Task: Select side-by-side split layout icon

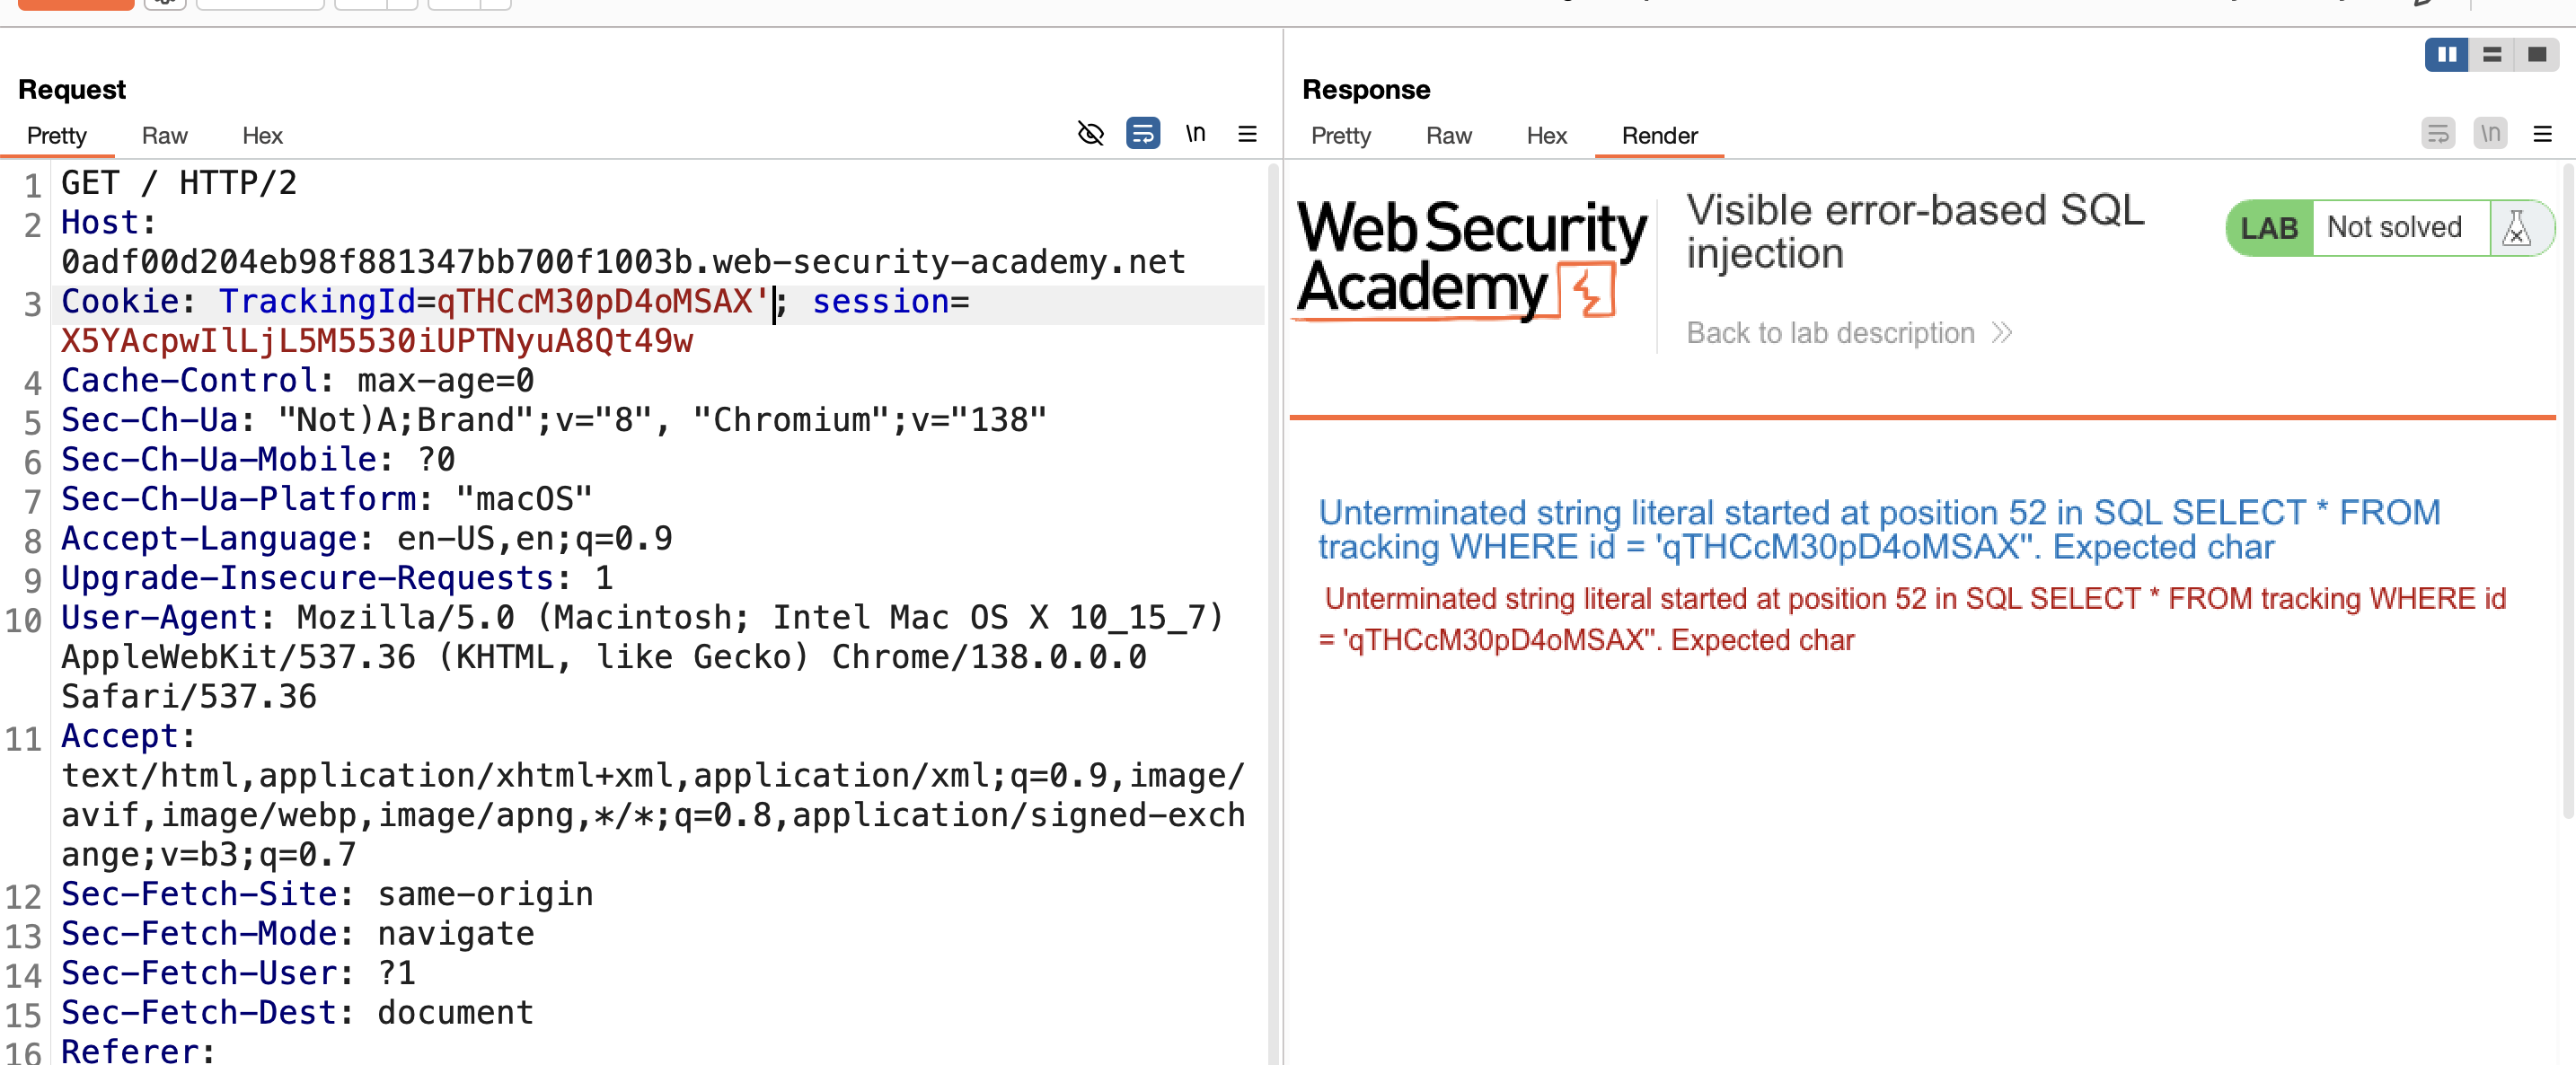Action: [2447, 54]
